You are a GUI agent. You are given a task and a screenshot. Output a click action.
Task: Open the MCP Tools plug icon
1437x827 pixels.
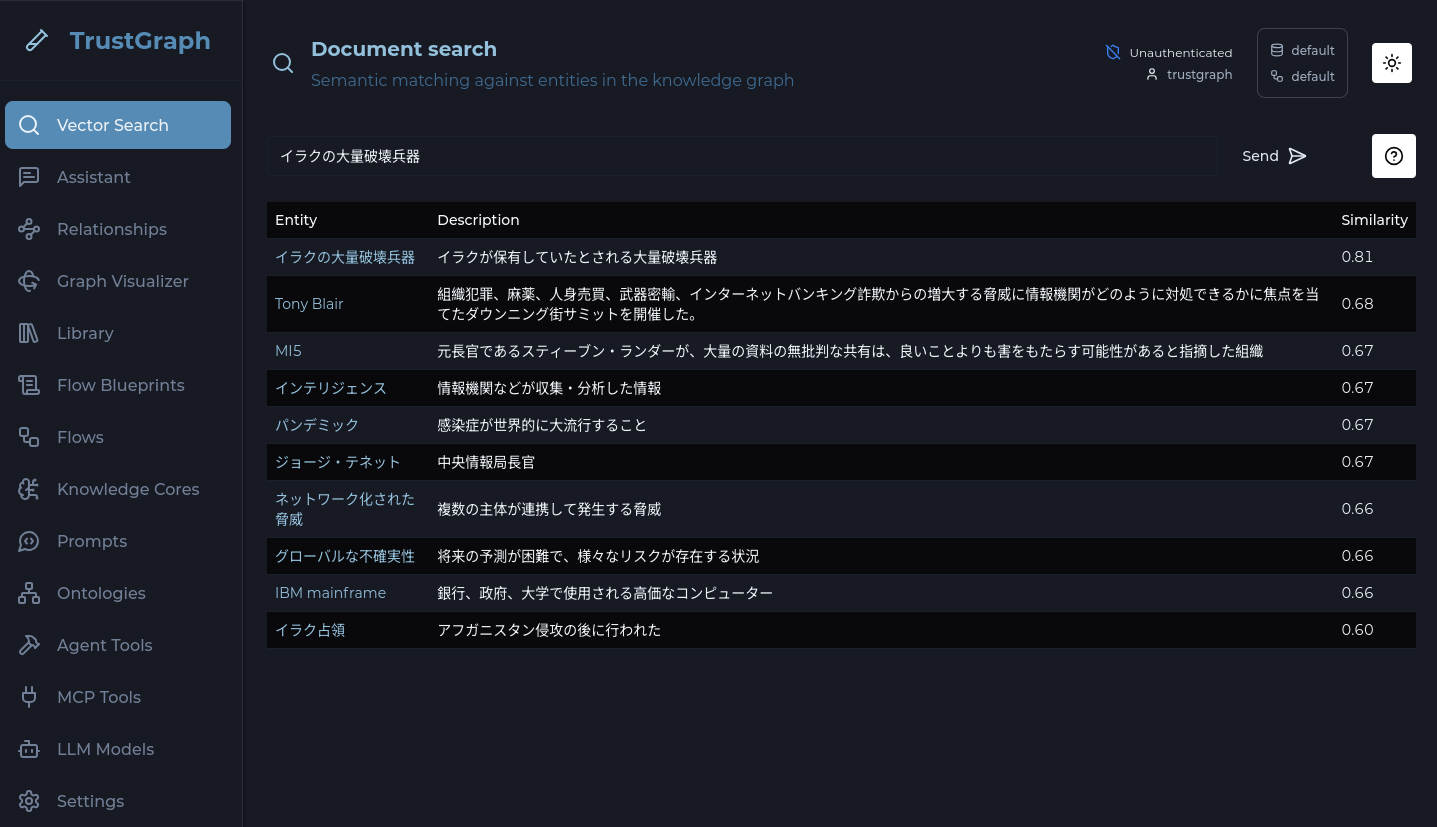point(29,697)
